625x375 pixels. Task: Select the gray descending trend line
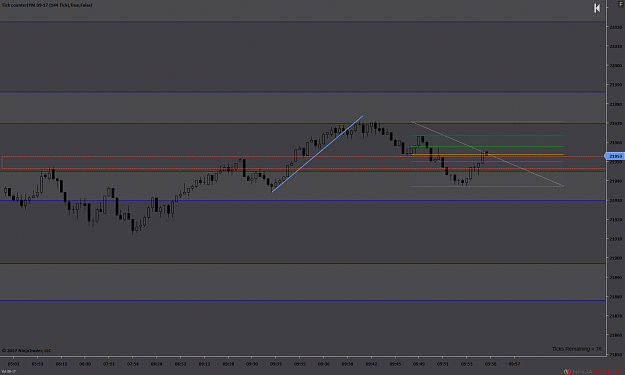pos(487,154)
